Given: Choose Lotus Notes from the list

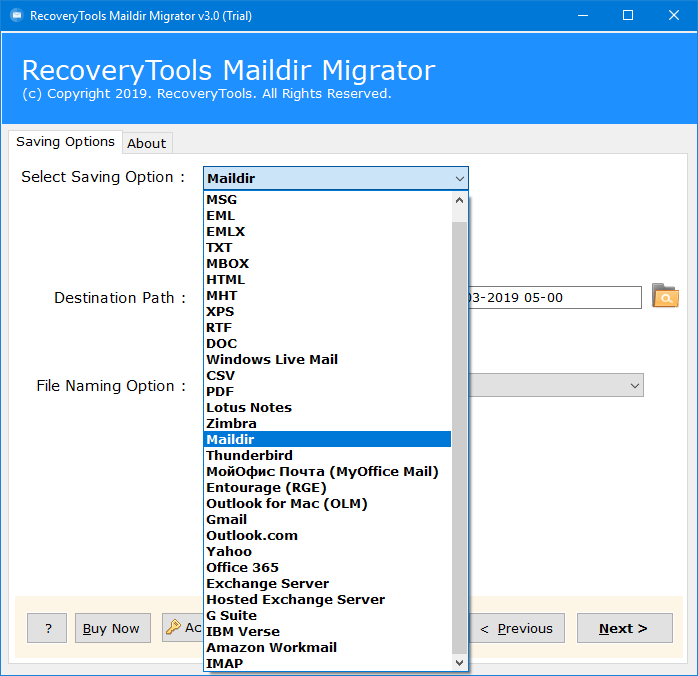Looking at the screenshot, I should (x=328, y=408).
